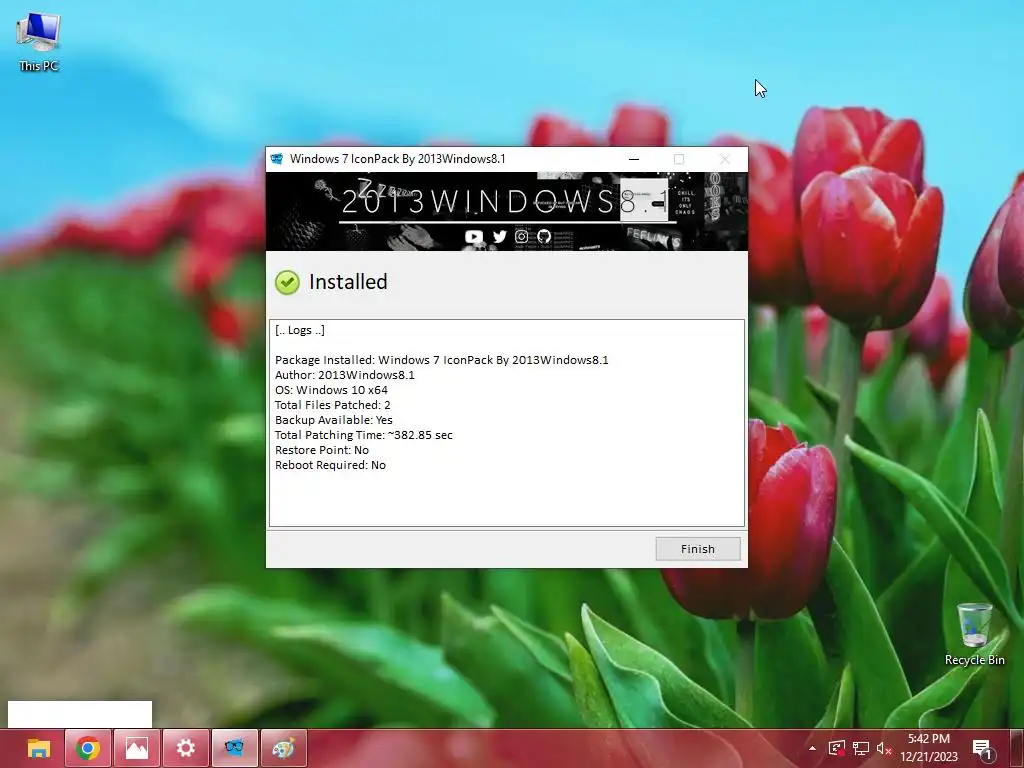The image size is (1024, 768).
Task: Click the Finish button
Action: tap(697, 549)
